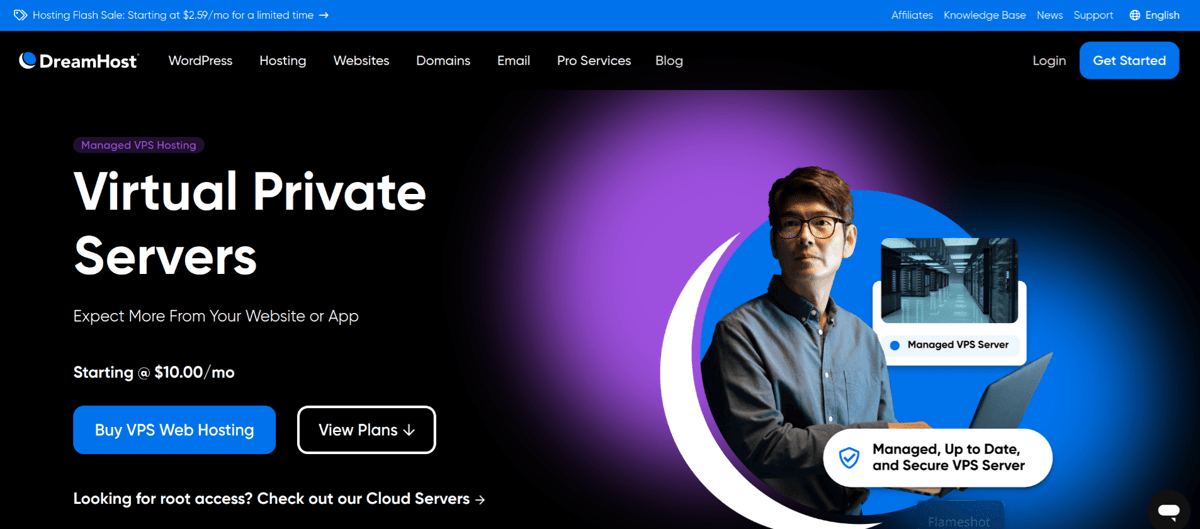
Task: Click the Virtual Private Servers heading
Action: 250,223
